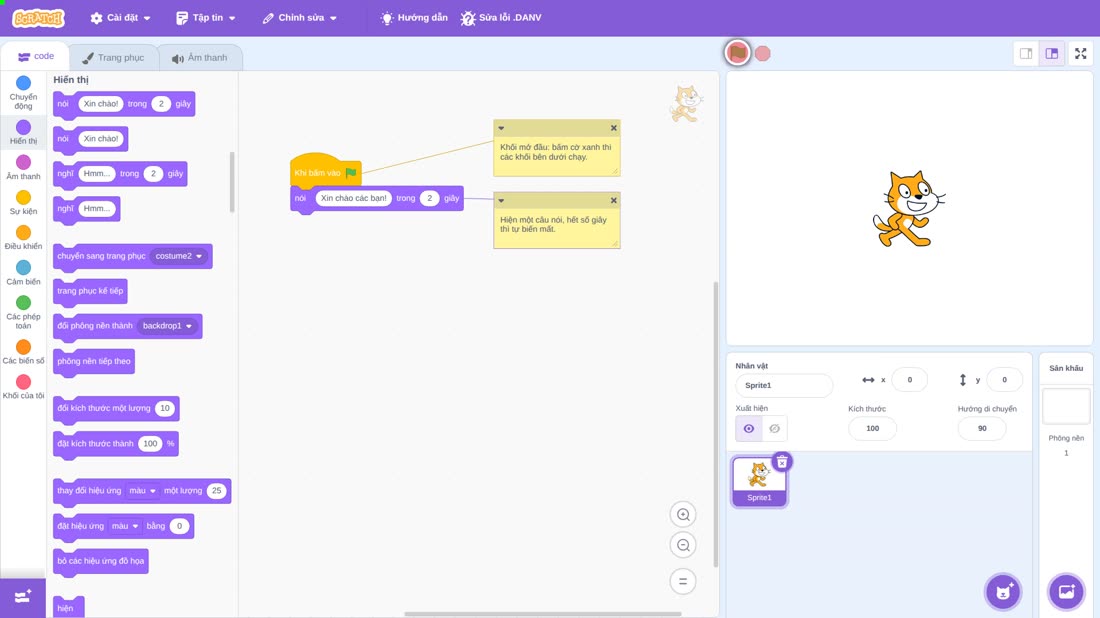Viewport: 1100px width, 618px height.
Task: Click the red stop button
Action: tap(763, 53)
